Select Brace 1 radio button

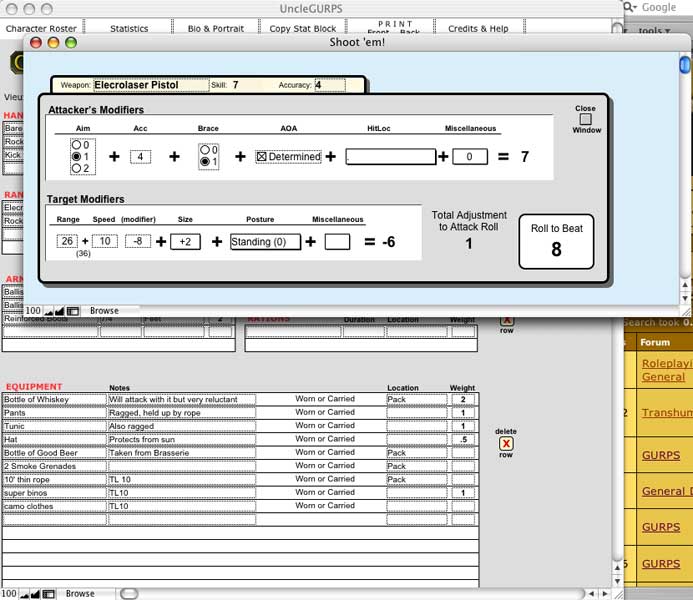[x=205, y=162]
